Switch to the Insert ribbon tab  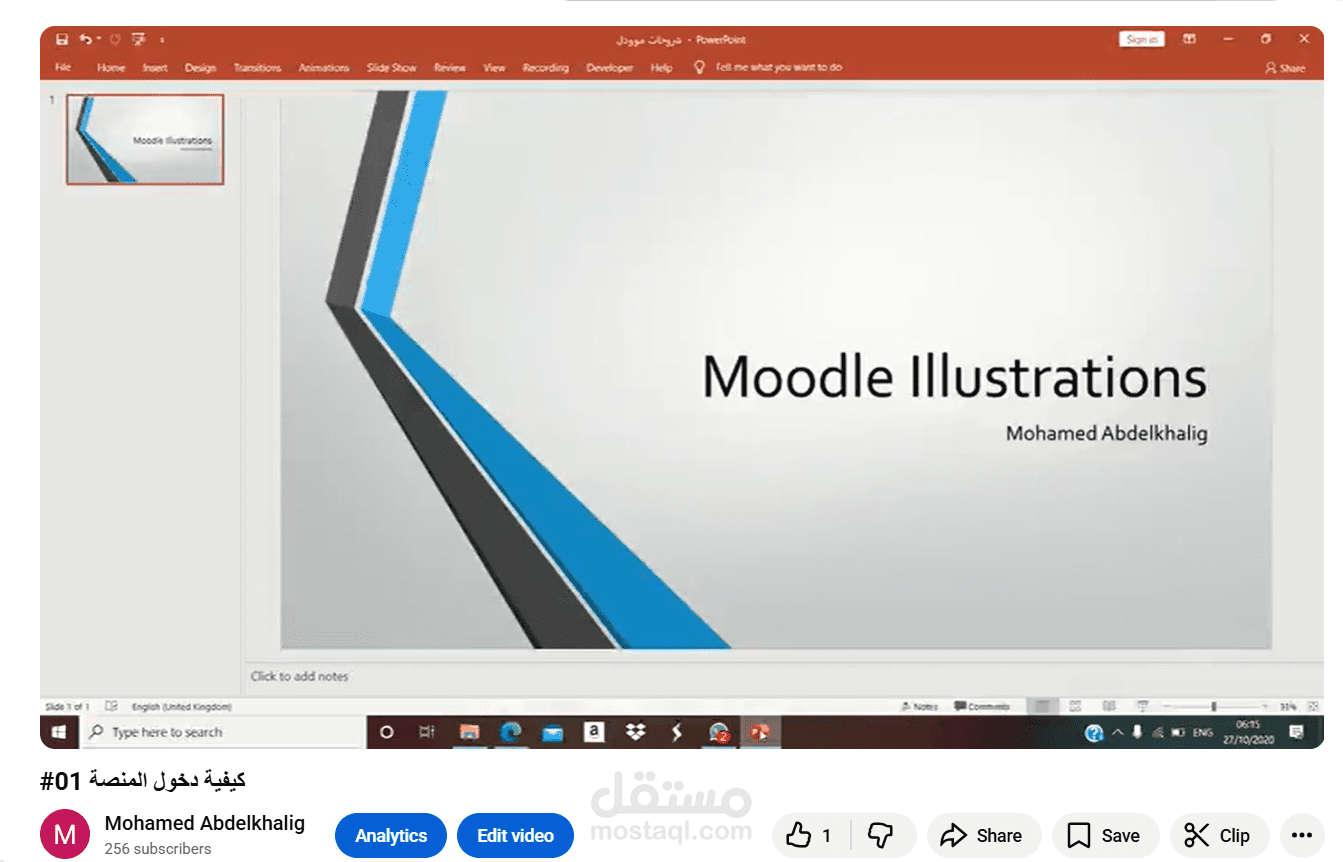tap(155, 68)
